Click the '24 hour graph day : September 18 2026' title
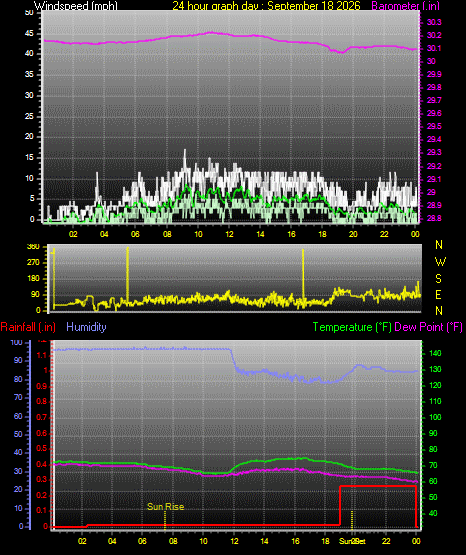466x555 pixels. pos(266,6)
